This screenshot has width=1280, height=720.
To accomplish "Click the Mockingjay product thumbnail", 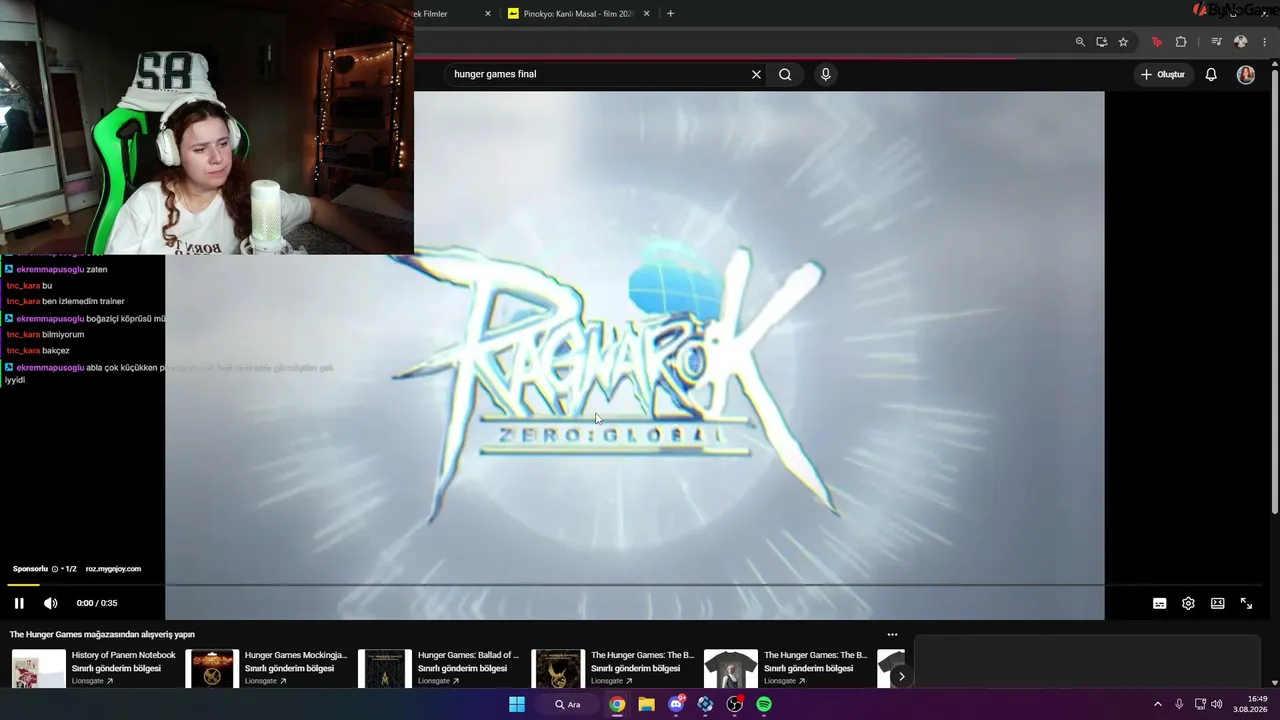I will pyautogui.click(x=212, y=669).
